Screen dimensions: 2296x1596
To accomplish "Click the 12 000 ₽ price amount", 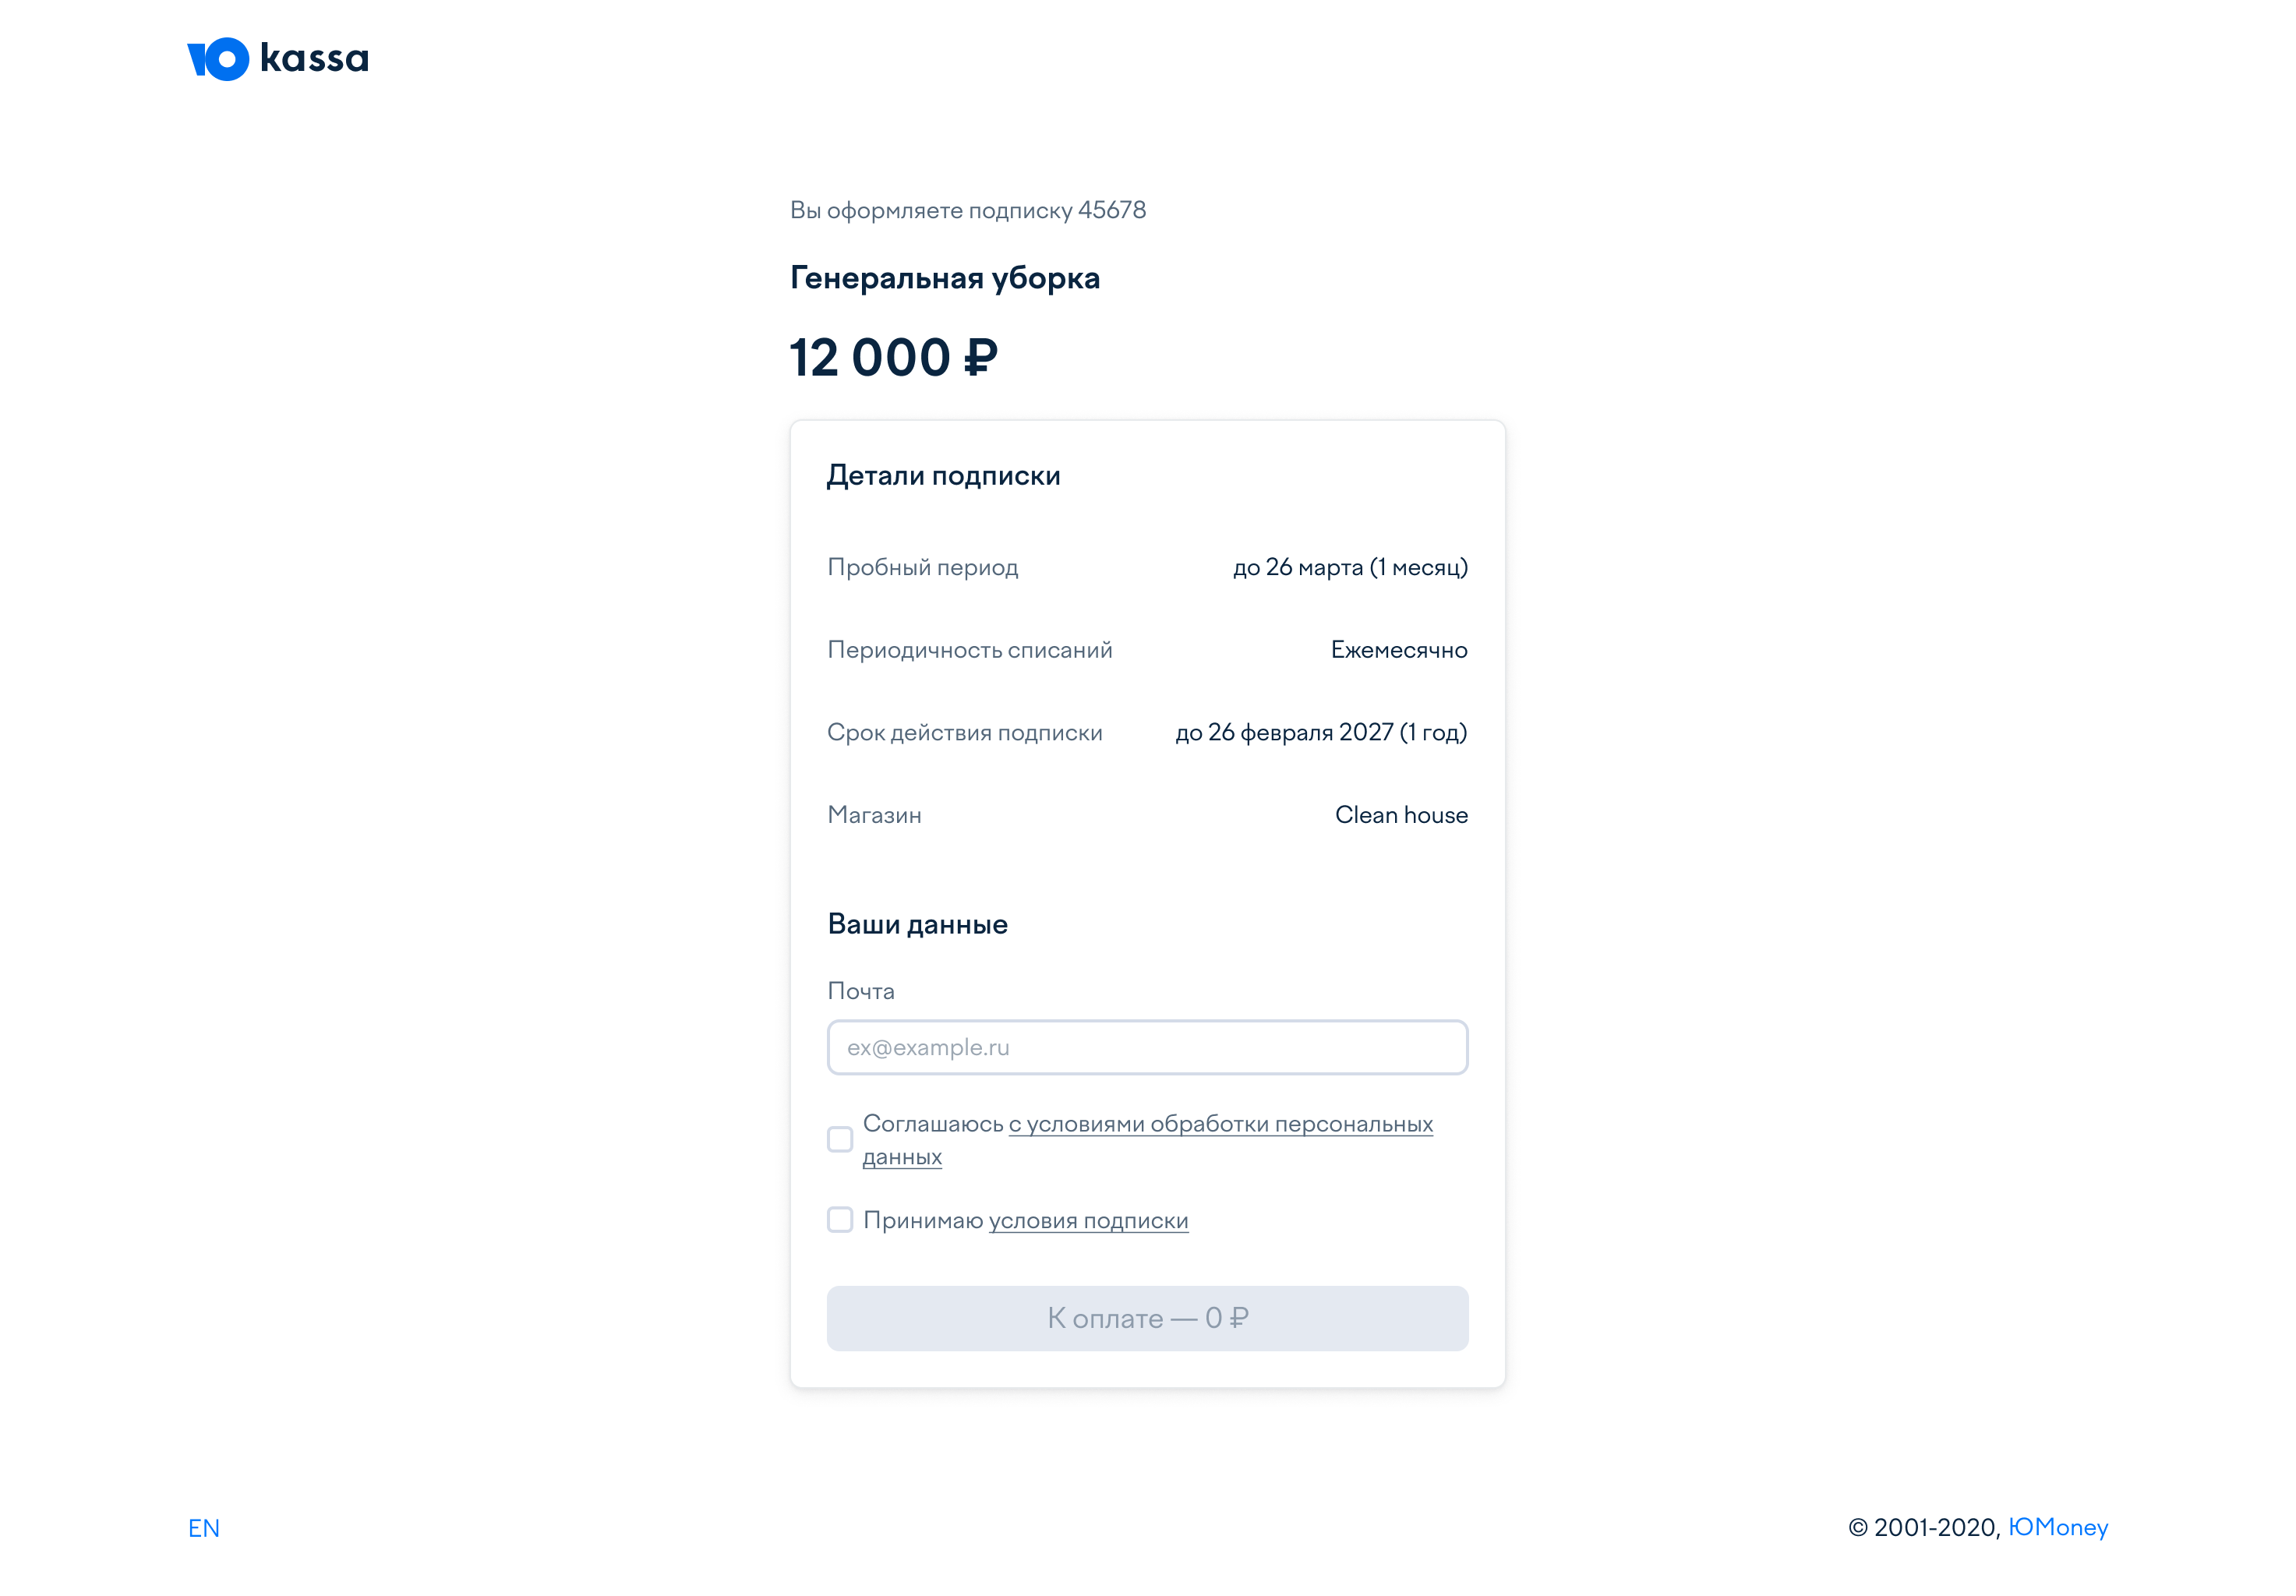I will pyautogui.click(x=893, y=357).
